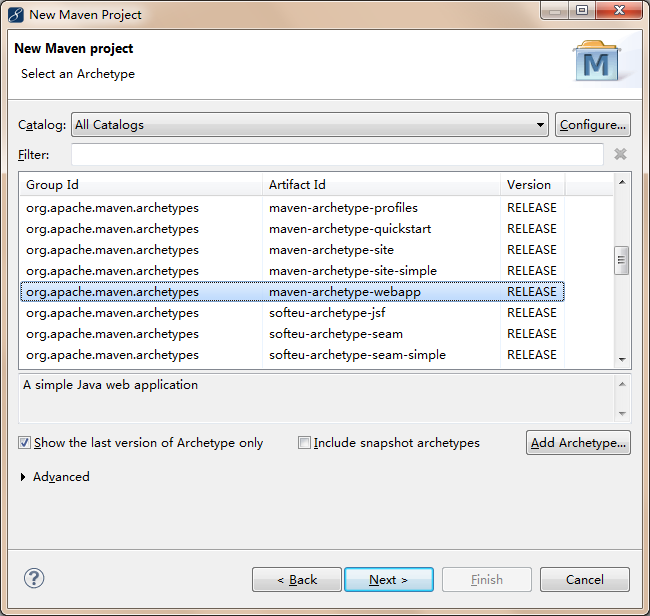Go to the previous page with Back

tap(297, 580)
